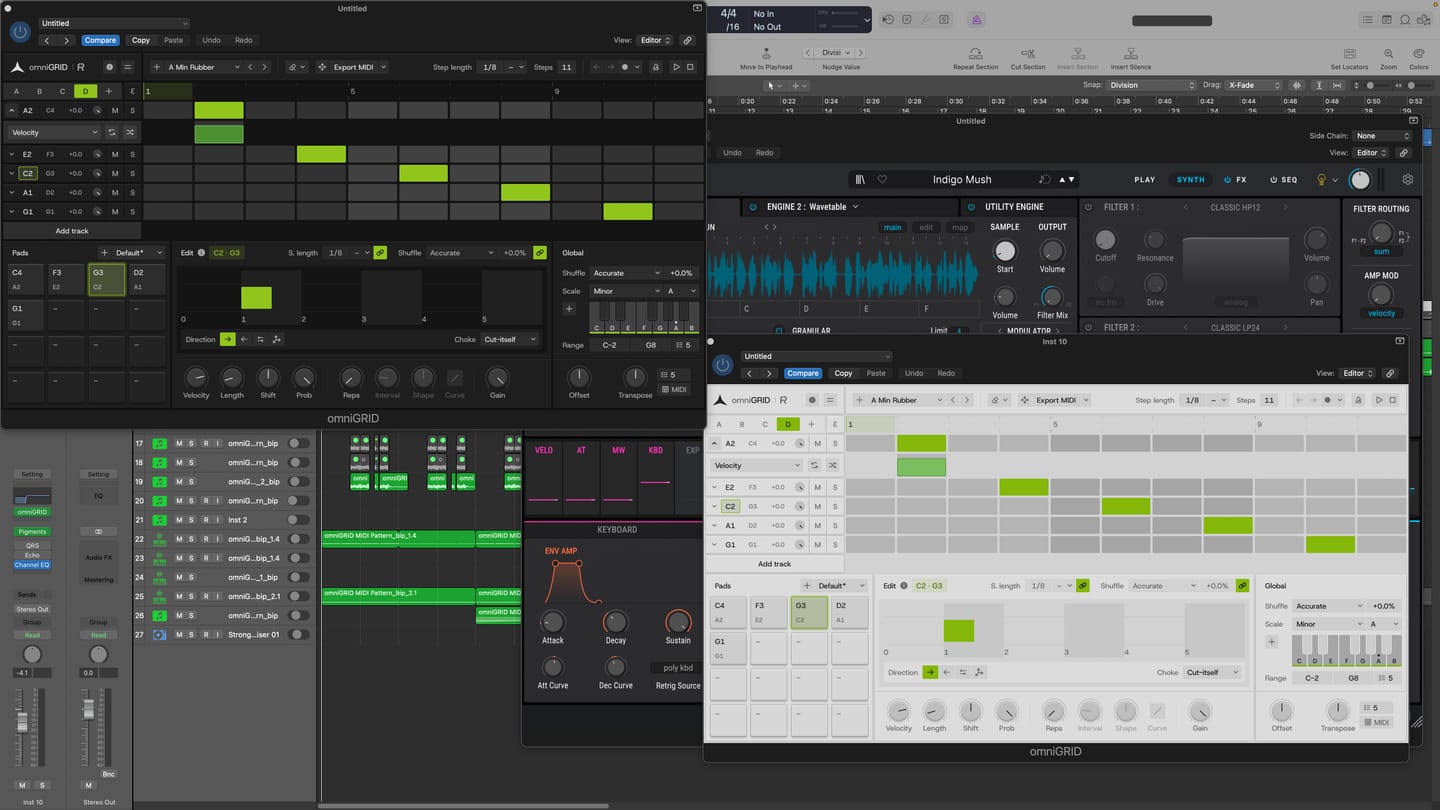Mute the E2 track in dark omniGRID
This screenshot has height=810, width=1440.
pyautogui.click(x=115, y=154)
